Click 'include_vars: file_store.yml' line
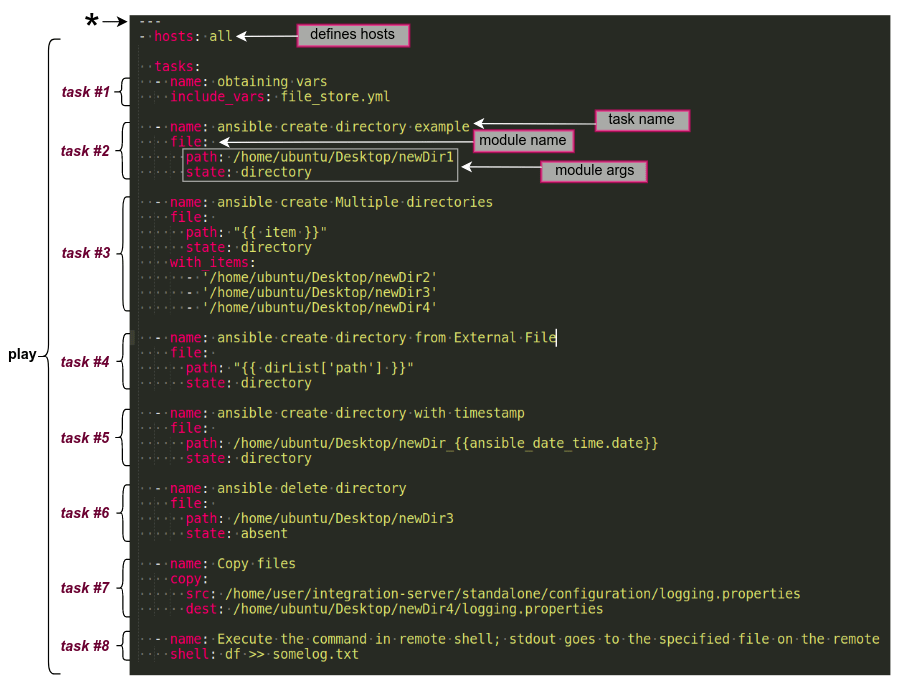Image resolution: width=907 pixels, height=690 pixels. (x=279, y=97)
